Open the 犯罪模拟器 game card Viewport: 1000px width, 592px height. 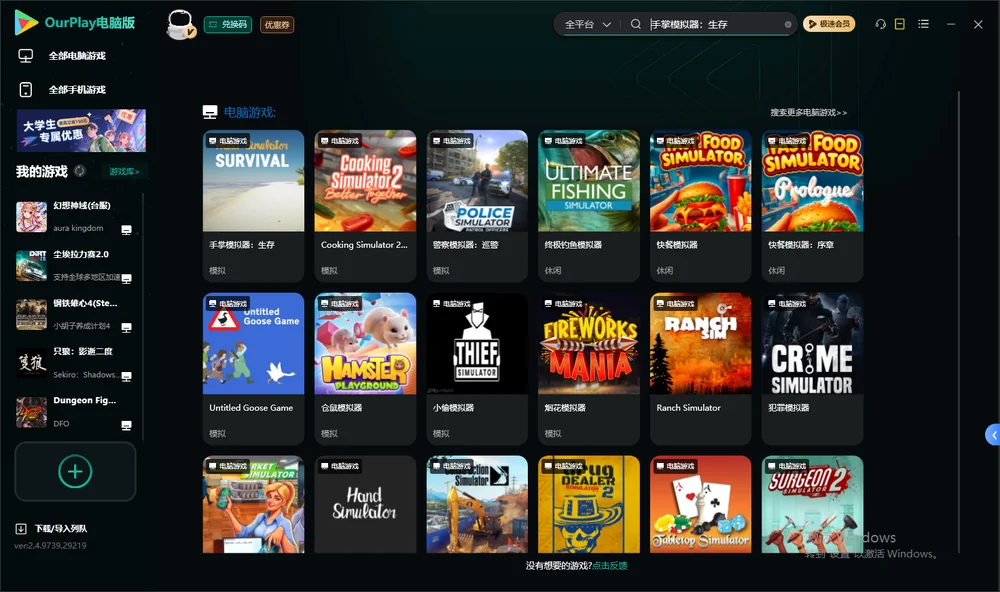[812, 369]
